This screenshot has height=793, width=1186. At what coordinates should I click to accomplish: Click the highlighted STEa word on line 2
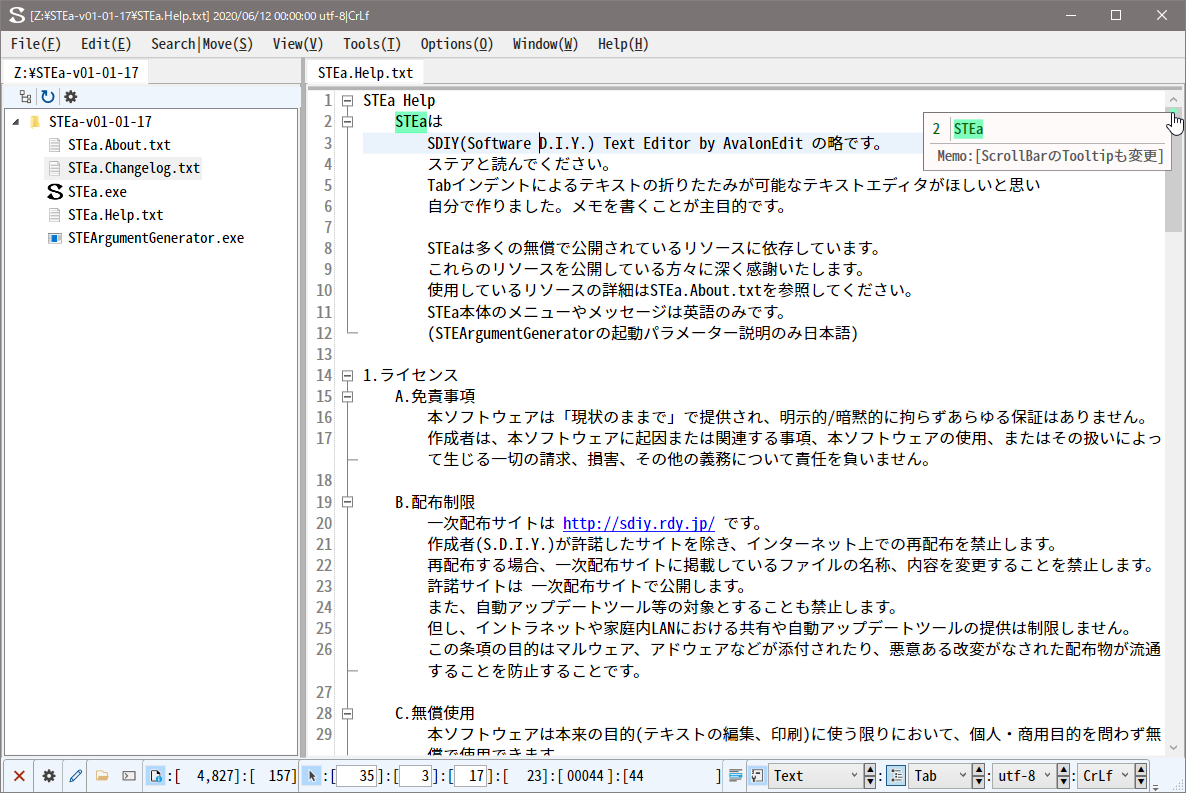411,122
